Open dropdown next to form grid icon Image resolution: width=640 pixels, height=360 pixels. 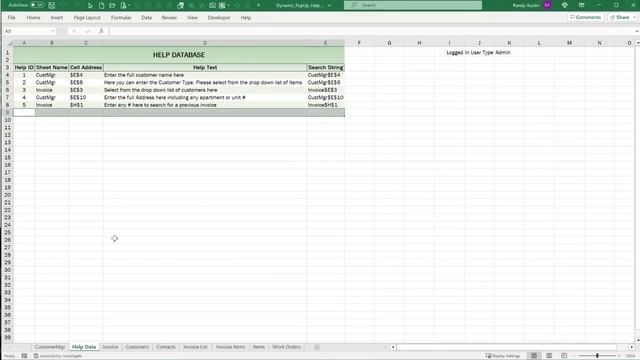click(x=228, y=5)
